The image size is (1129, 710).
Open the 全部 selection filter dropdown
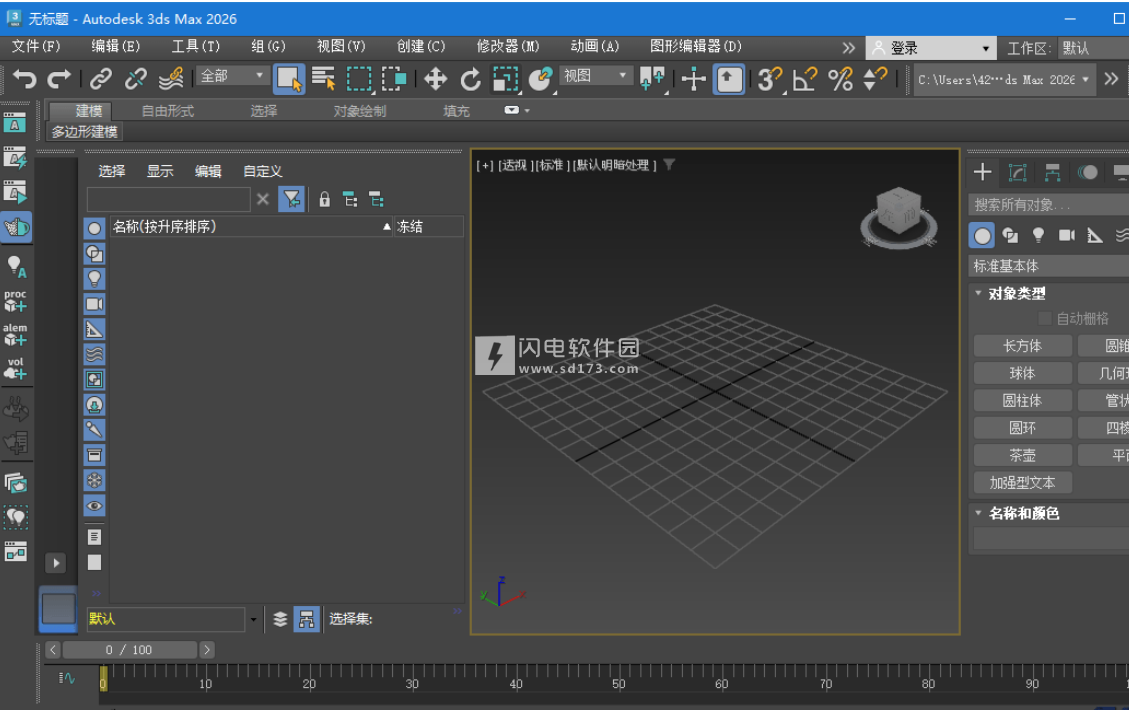point(233,76)
